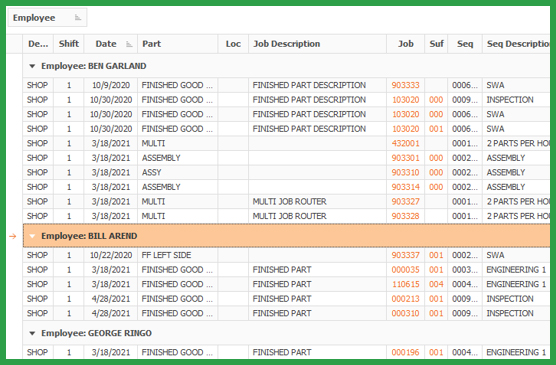The height and width of the screenshot is (365, 556).
Task: Open job link 432001
Action: 405,143
